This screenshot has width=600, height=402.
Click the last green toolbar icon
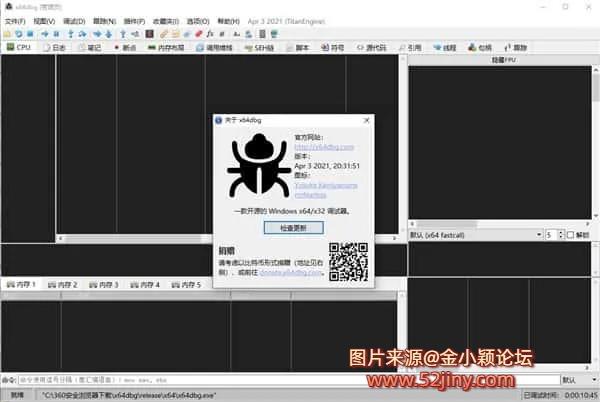[x=274, y=34]
